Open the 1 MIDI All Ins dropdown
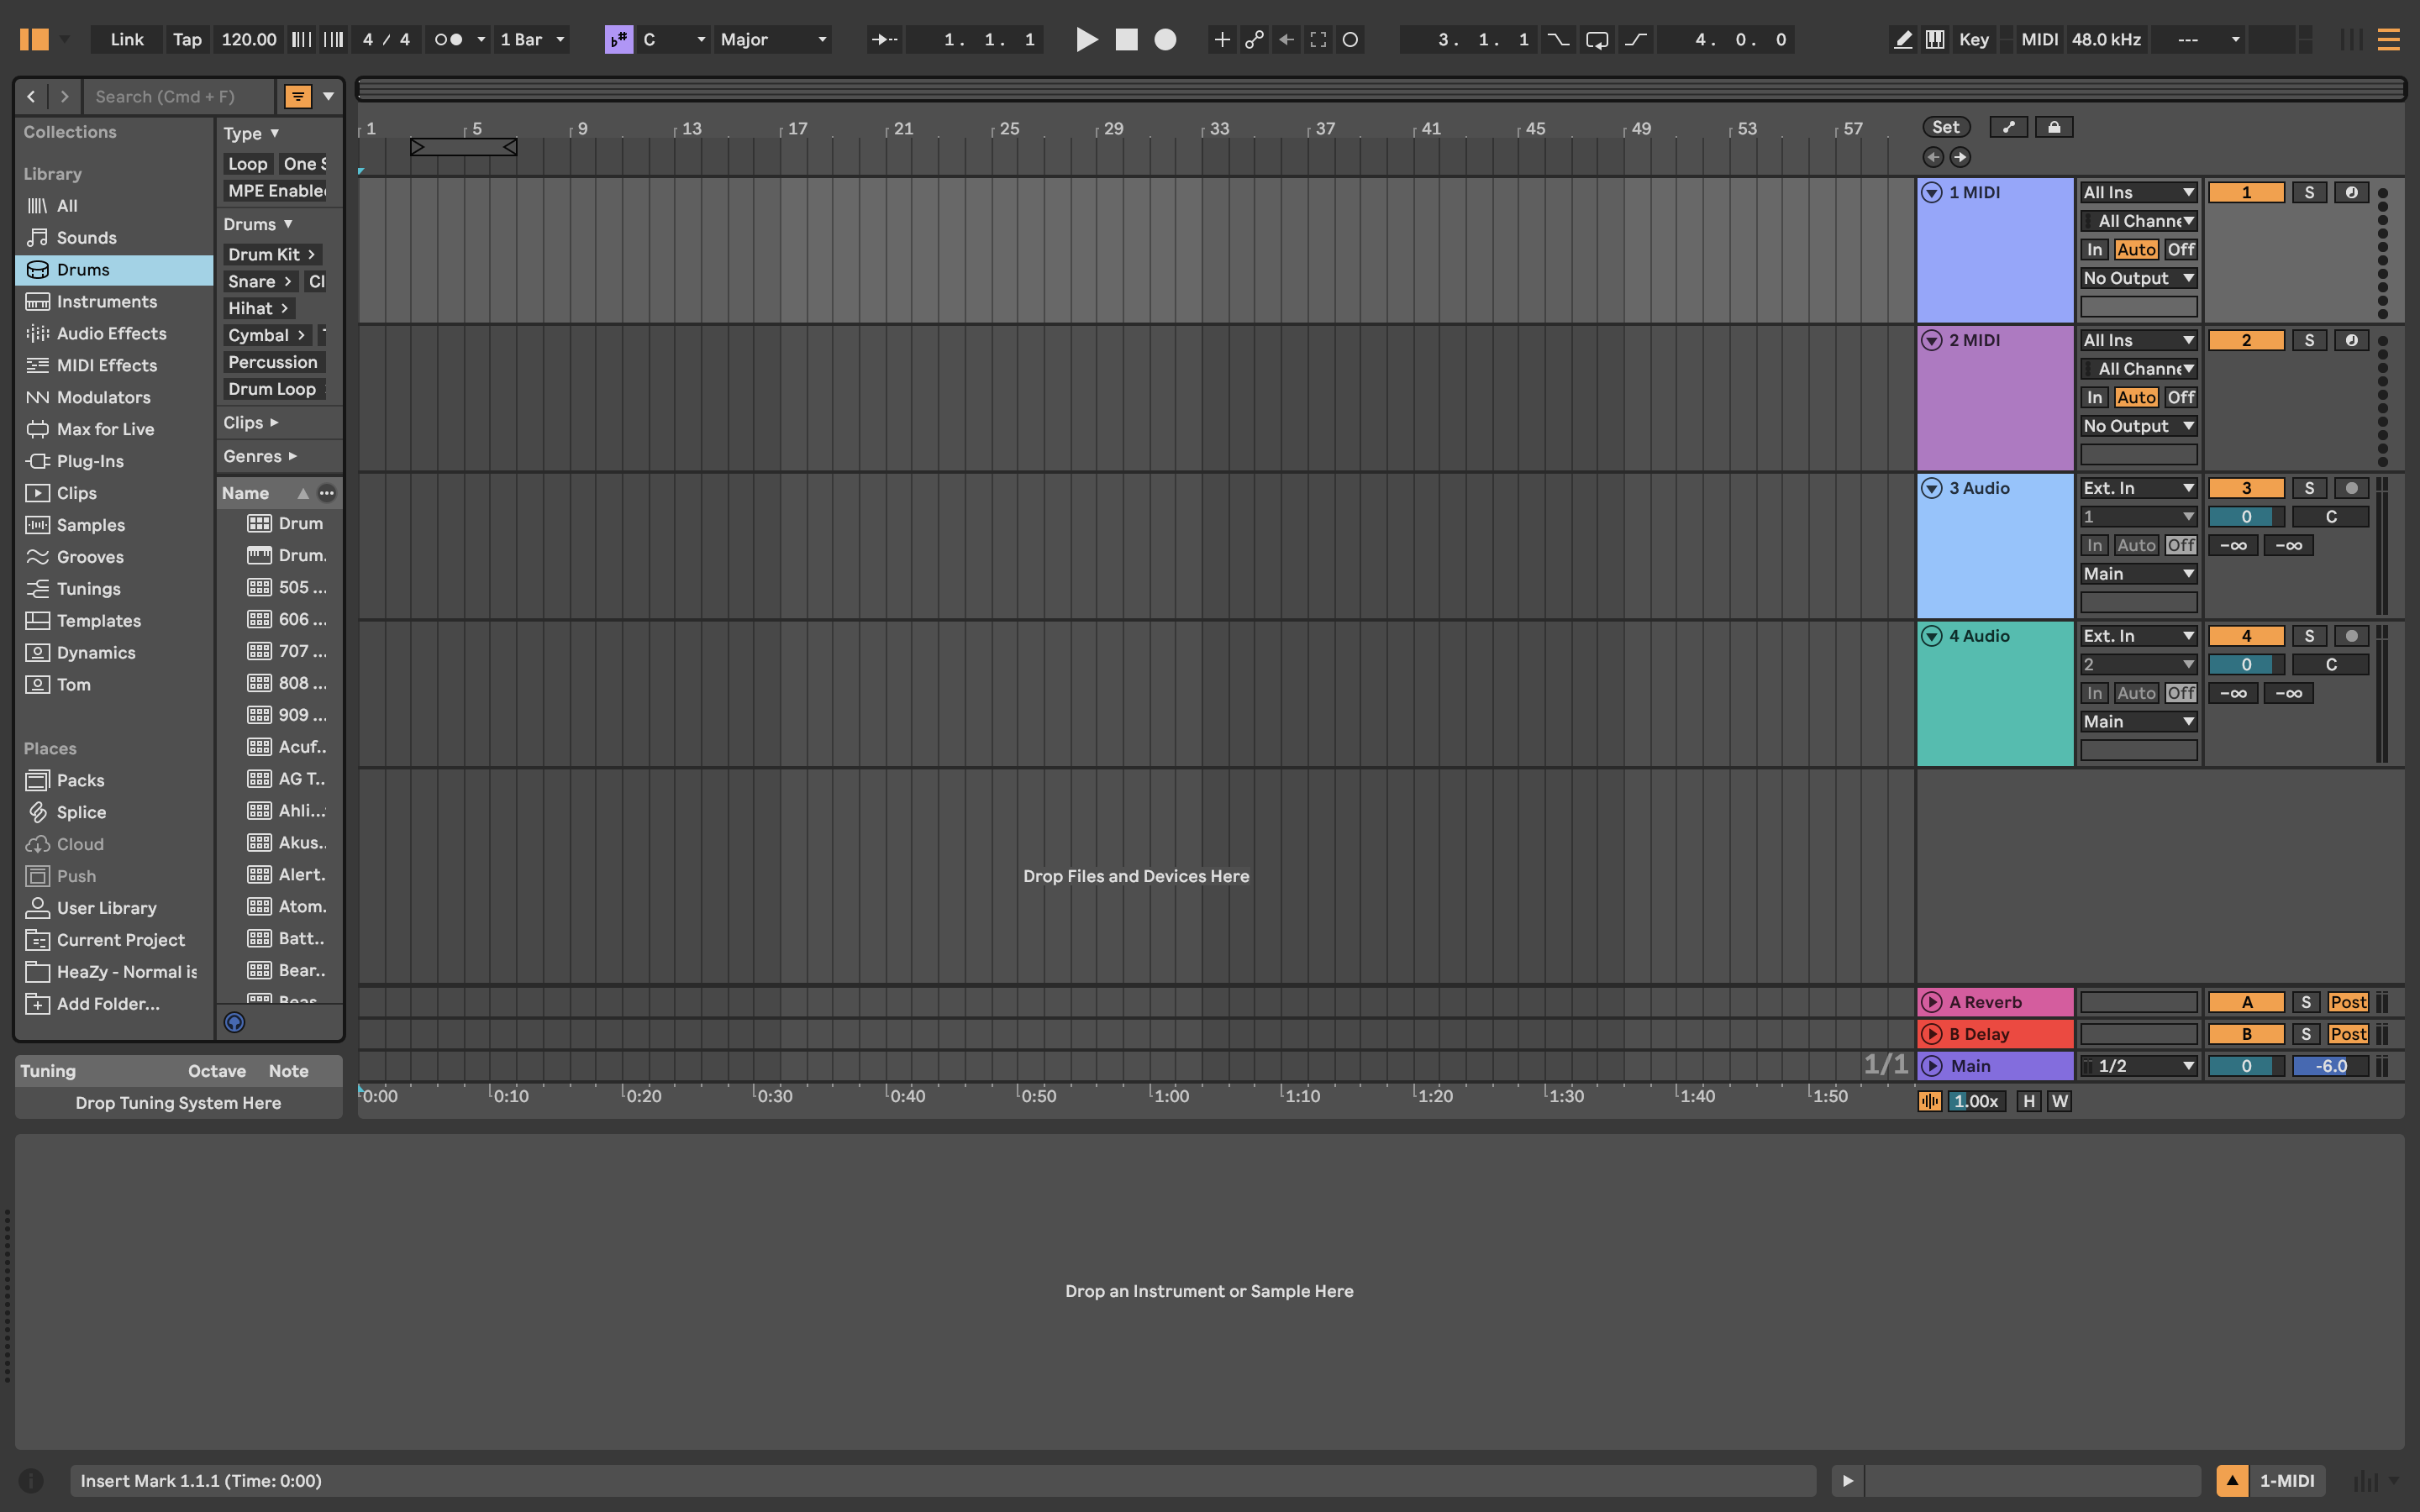The height and width of the screenshot is (1512, 2420). point(2138,192)
